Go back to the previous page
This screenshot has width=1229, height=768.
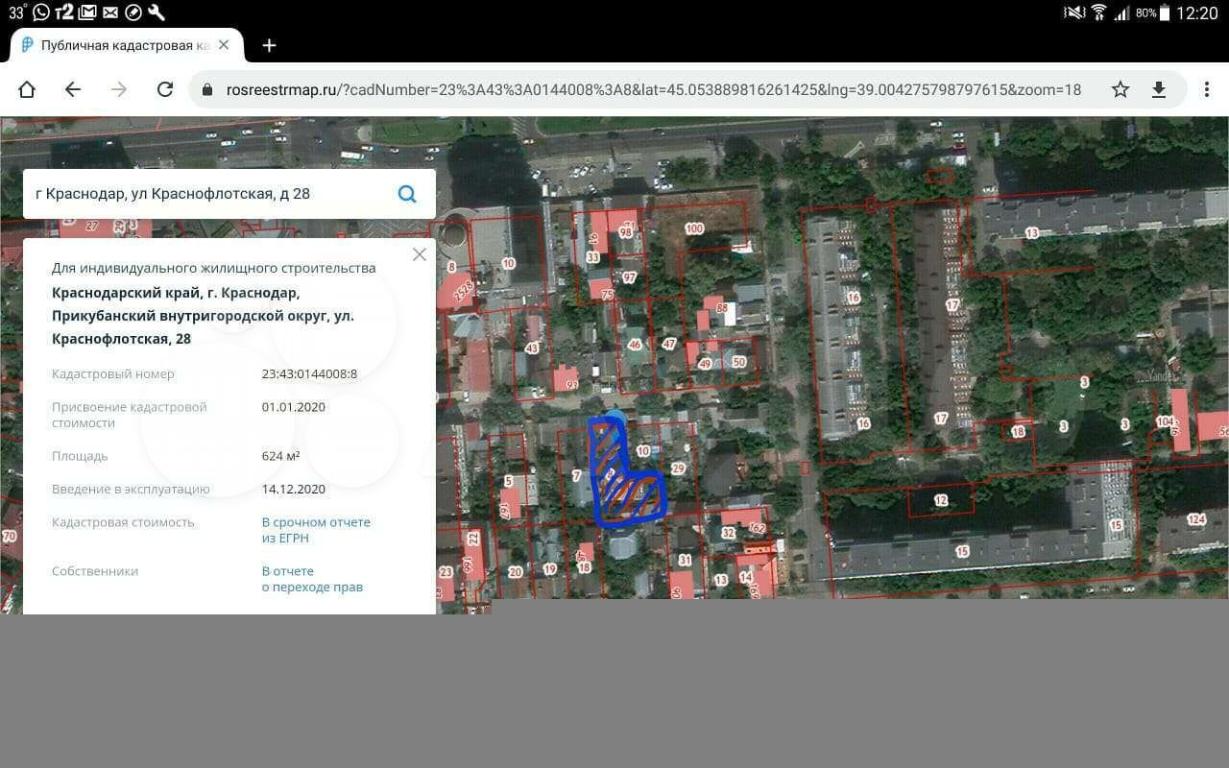point(72,89)
